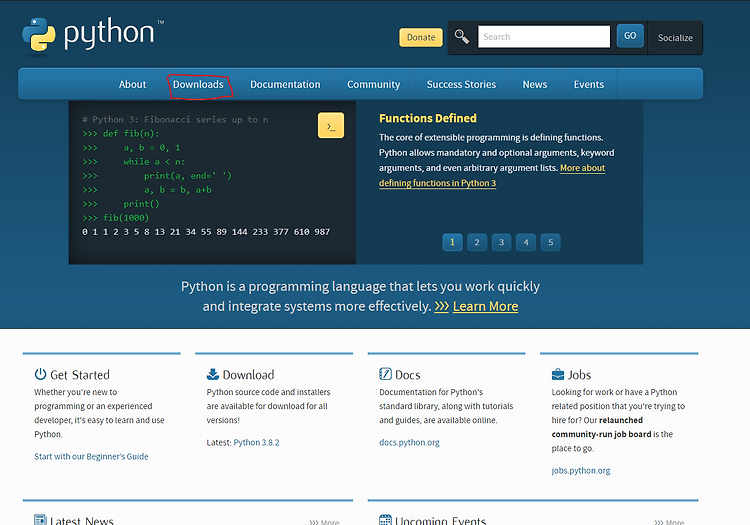Click the Get Started heading
The width and height of the screenshot is (750, 525).
pos(80,375)
